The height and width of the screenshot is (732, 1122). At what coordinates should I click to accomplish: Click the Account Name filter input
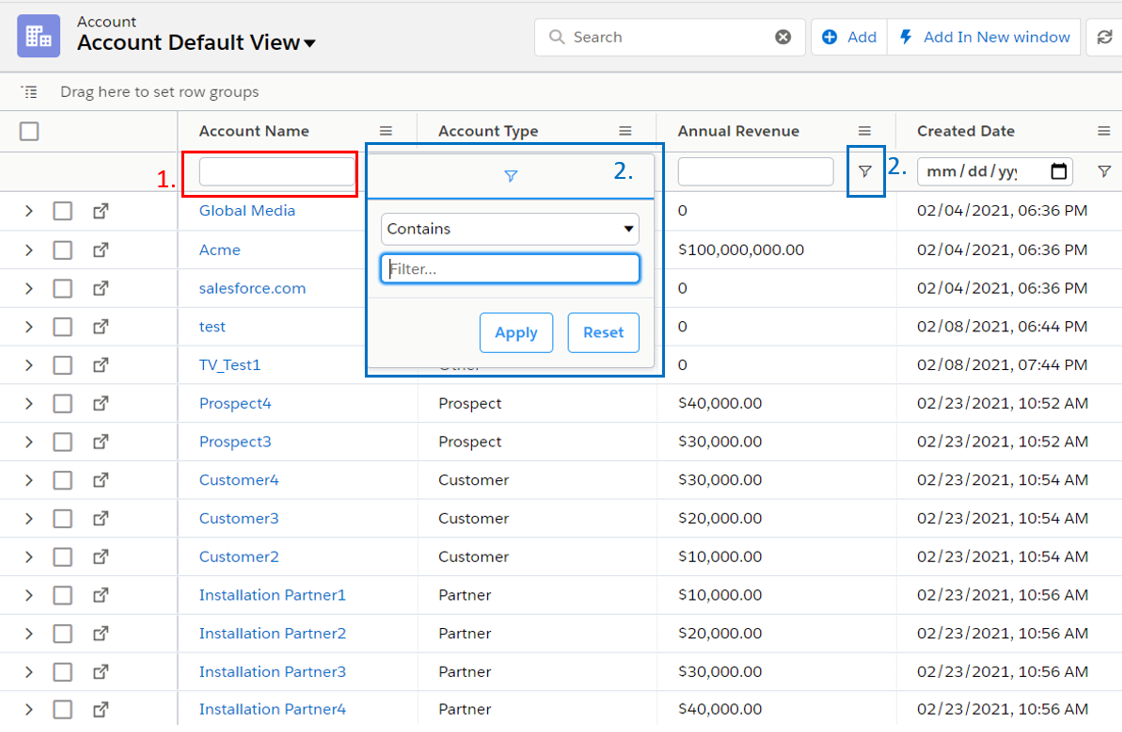276,172
